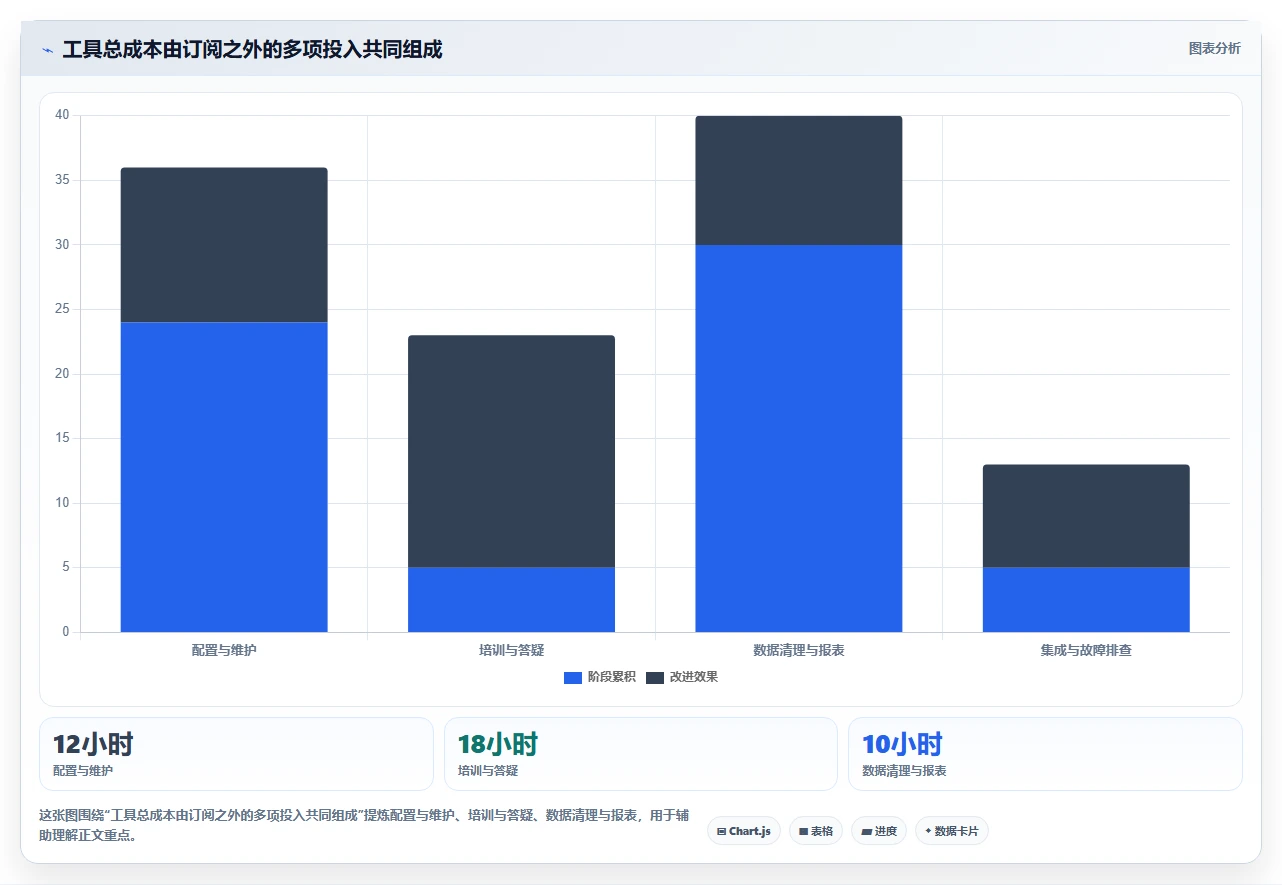Click the lightning icon beside the chart title
The height and width of the screenshot is (885, 1282).
point(47,50)
